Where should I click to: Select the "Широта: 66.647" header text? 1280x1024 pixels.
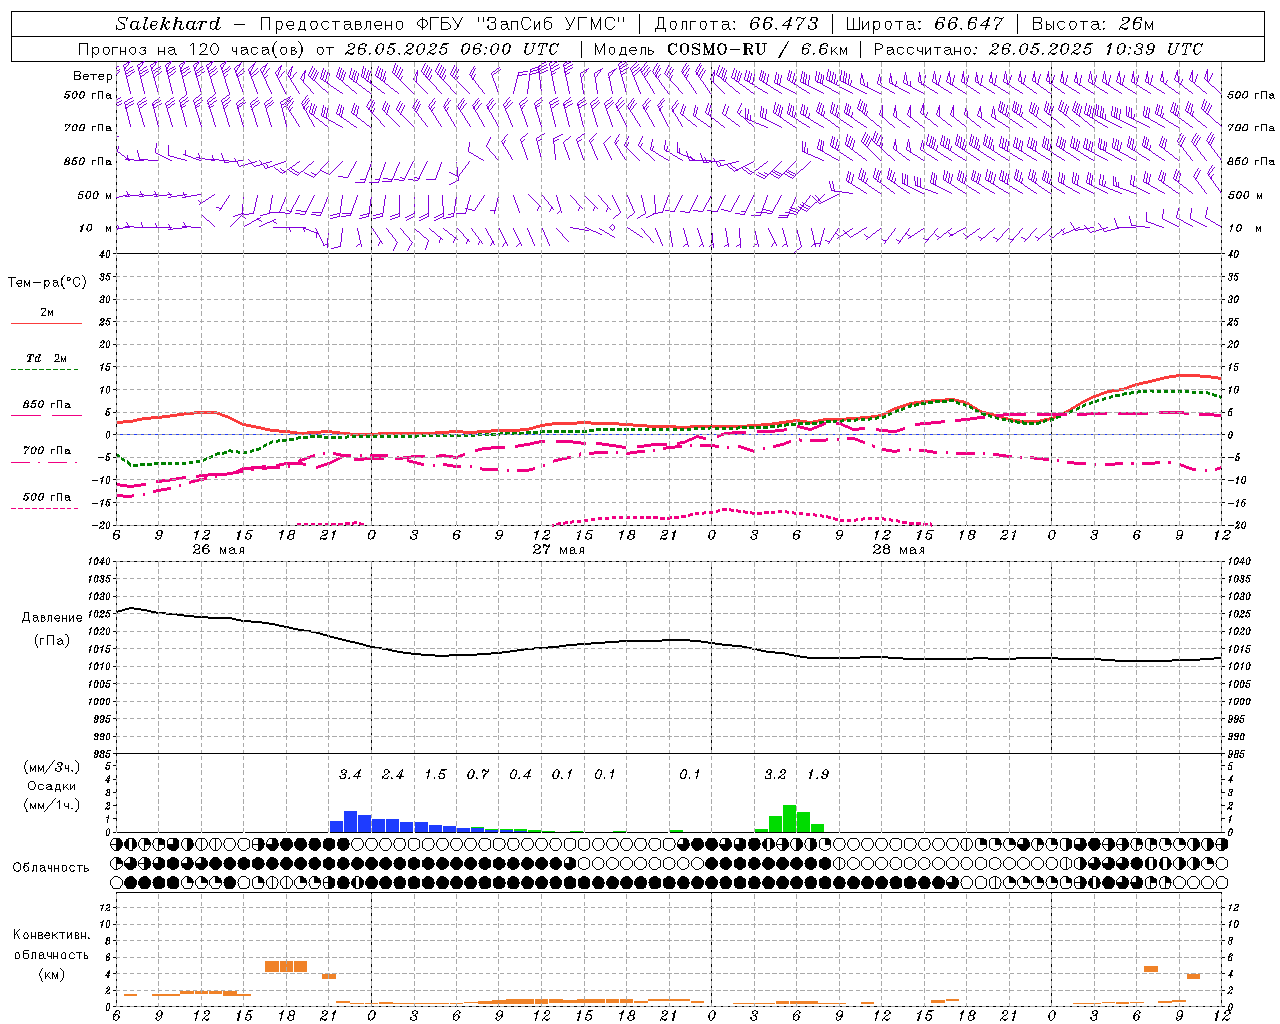tap(924, 24)
